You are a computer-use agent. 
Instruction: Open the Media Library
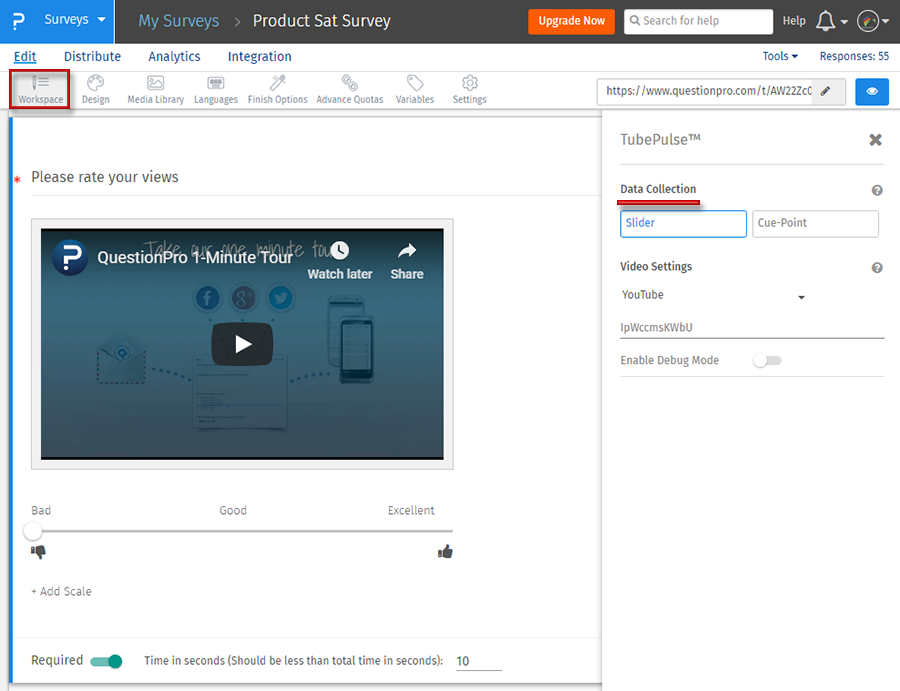click(155, 90)
